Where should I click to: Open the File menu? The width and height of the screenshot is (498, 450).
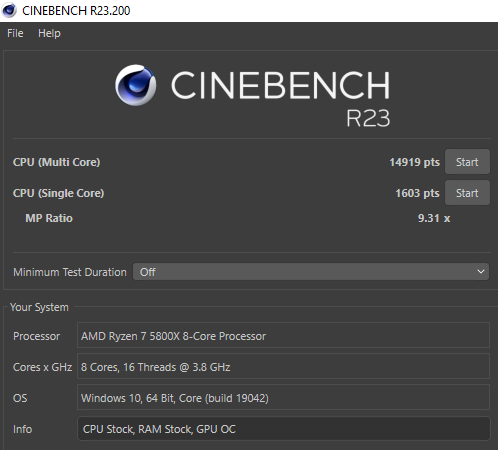pos(15,33)
